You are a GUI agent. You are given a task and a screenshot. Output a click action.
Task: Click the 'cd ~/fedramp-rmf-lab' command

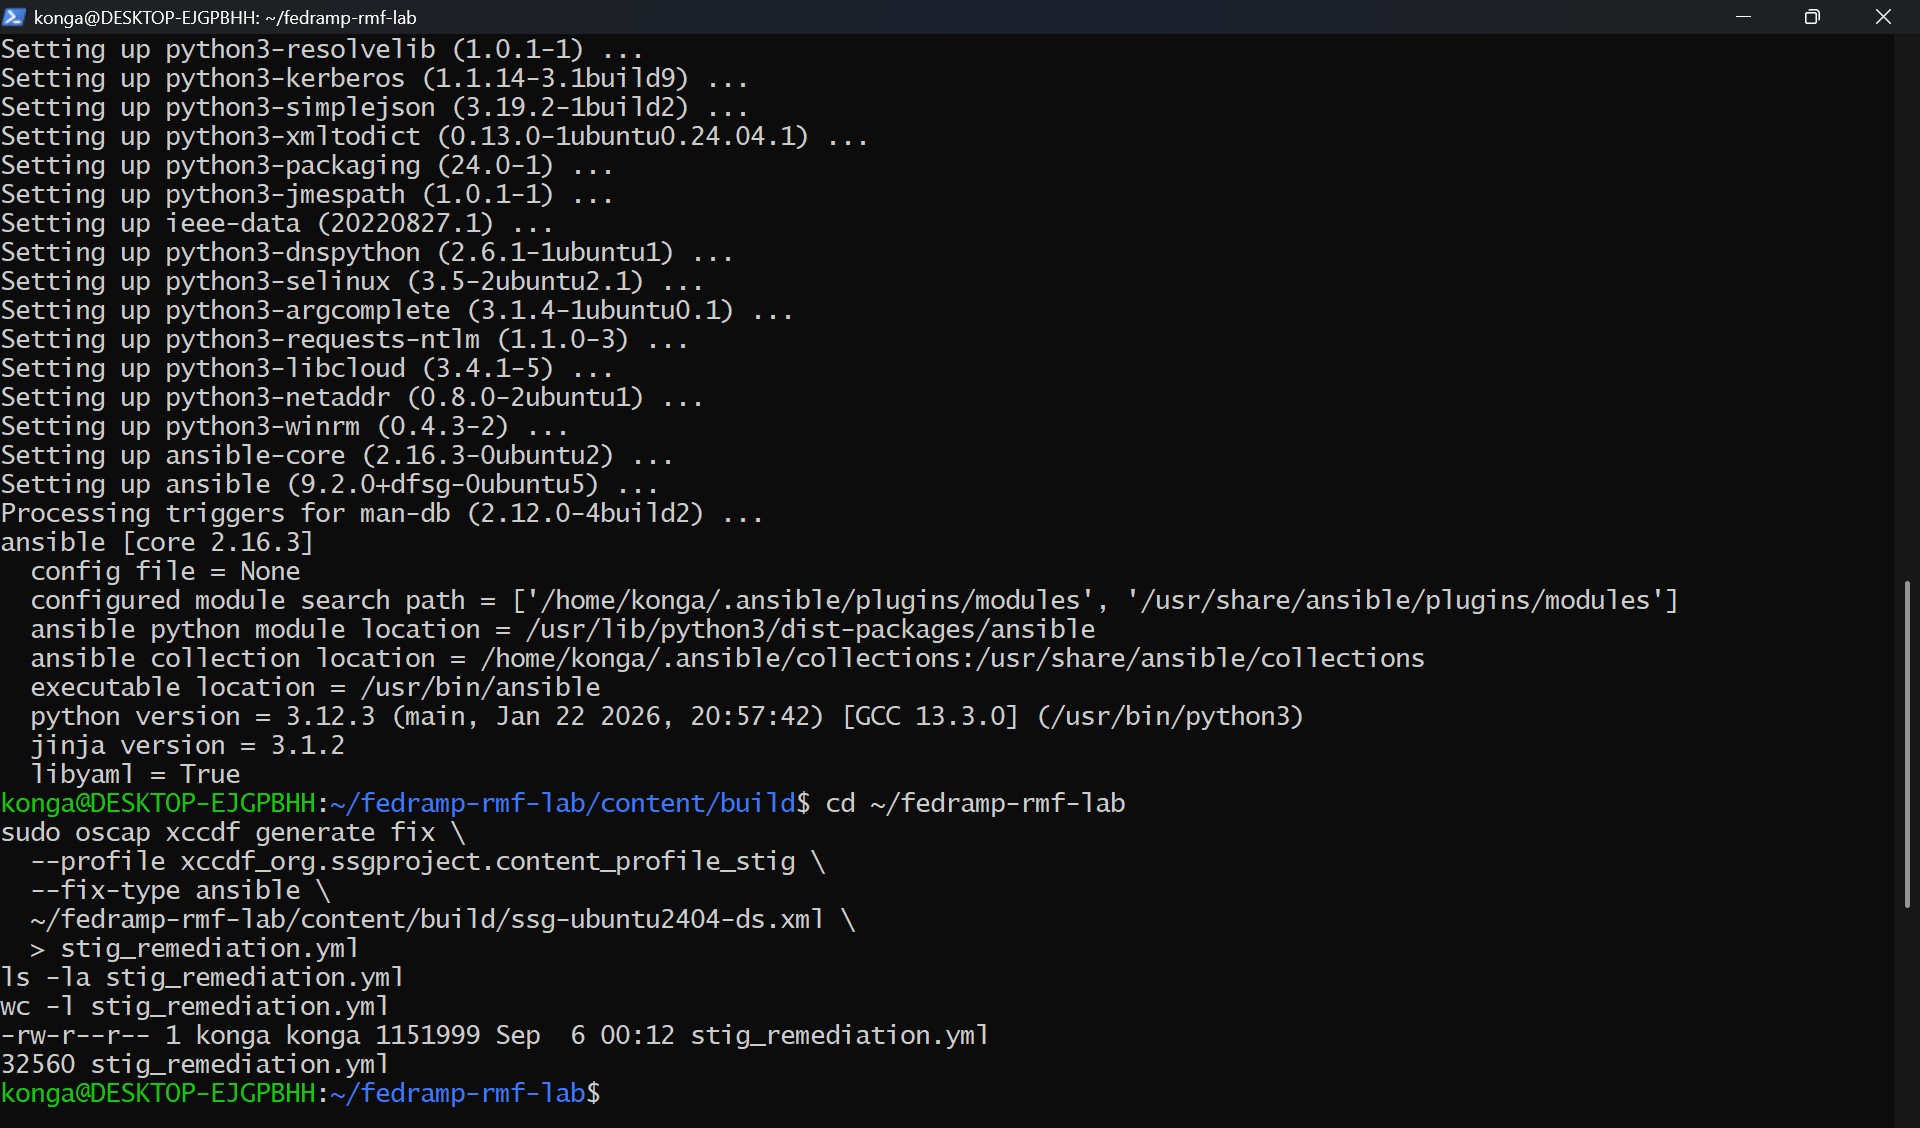pyautogui.click(x=975, y=803)
